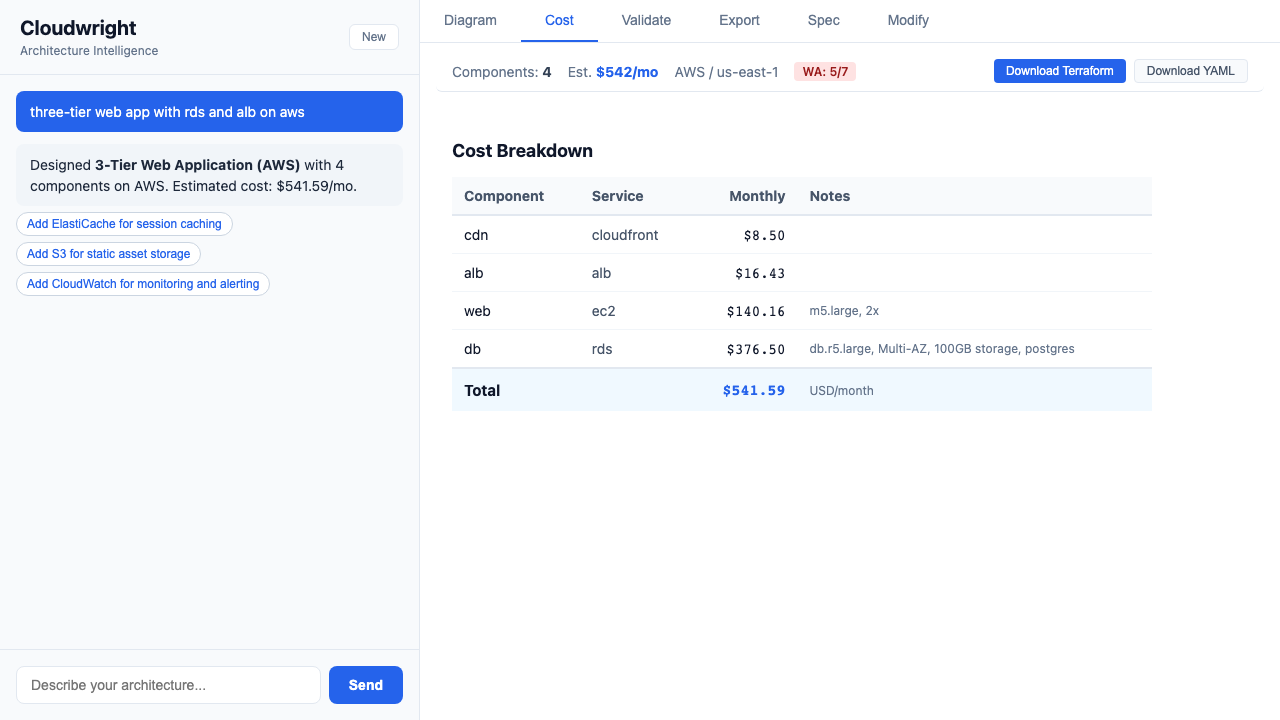The width and height of the screenshot is (1280, 720).
Task: Open the Spec tab
Action: tap(824, 20)
